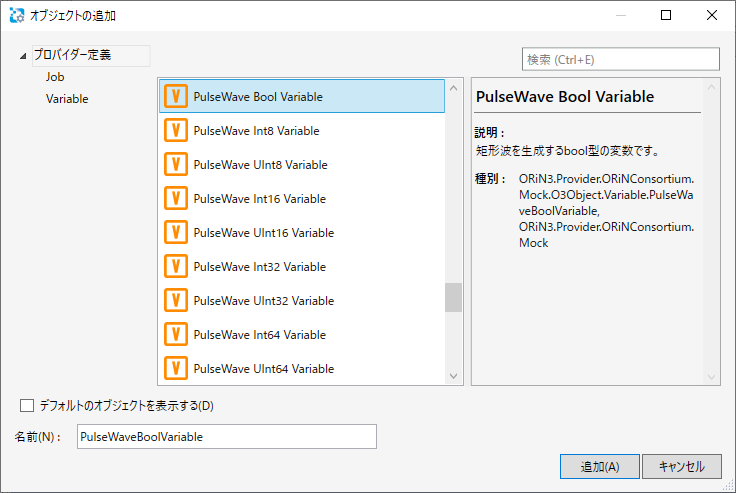The height and width of the screenshot is (493, 736).
Task: Maximize the オブジェクトの追加 dialog
Action: click(x=666, y=15)
